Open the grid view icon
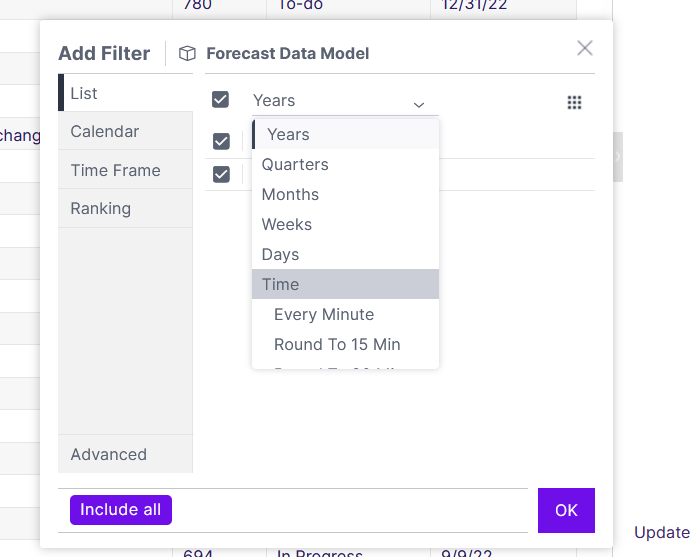Screen dimensions: 692x557 point(574,102)
